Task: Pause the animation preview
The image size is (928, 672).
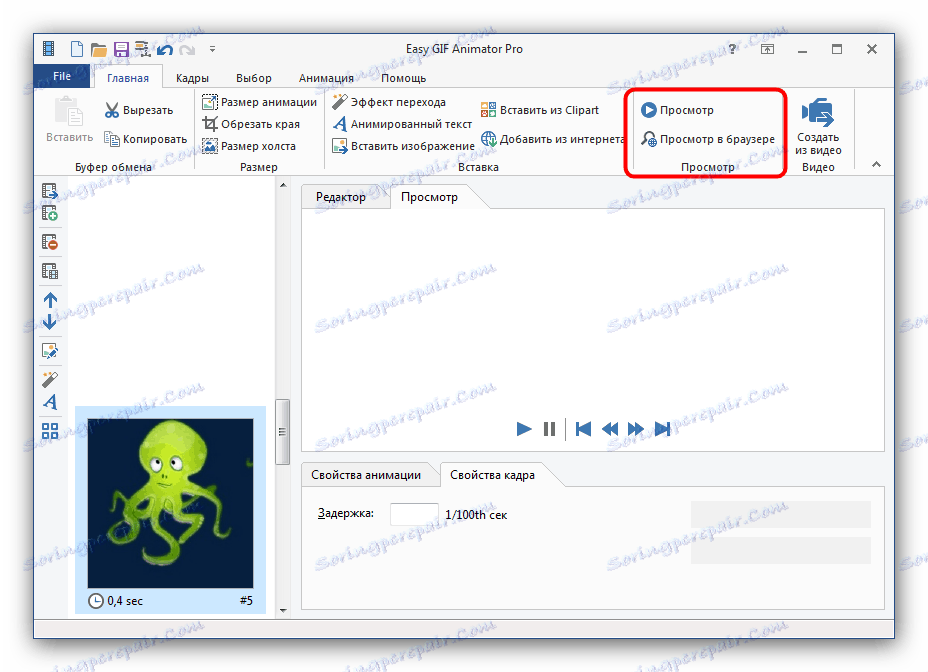Action: pos(550,429)
